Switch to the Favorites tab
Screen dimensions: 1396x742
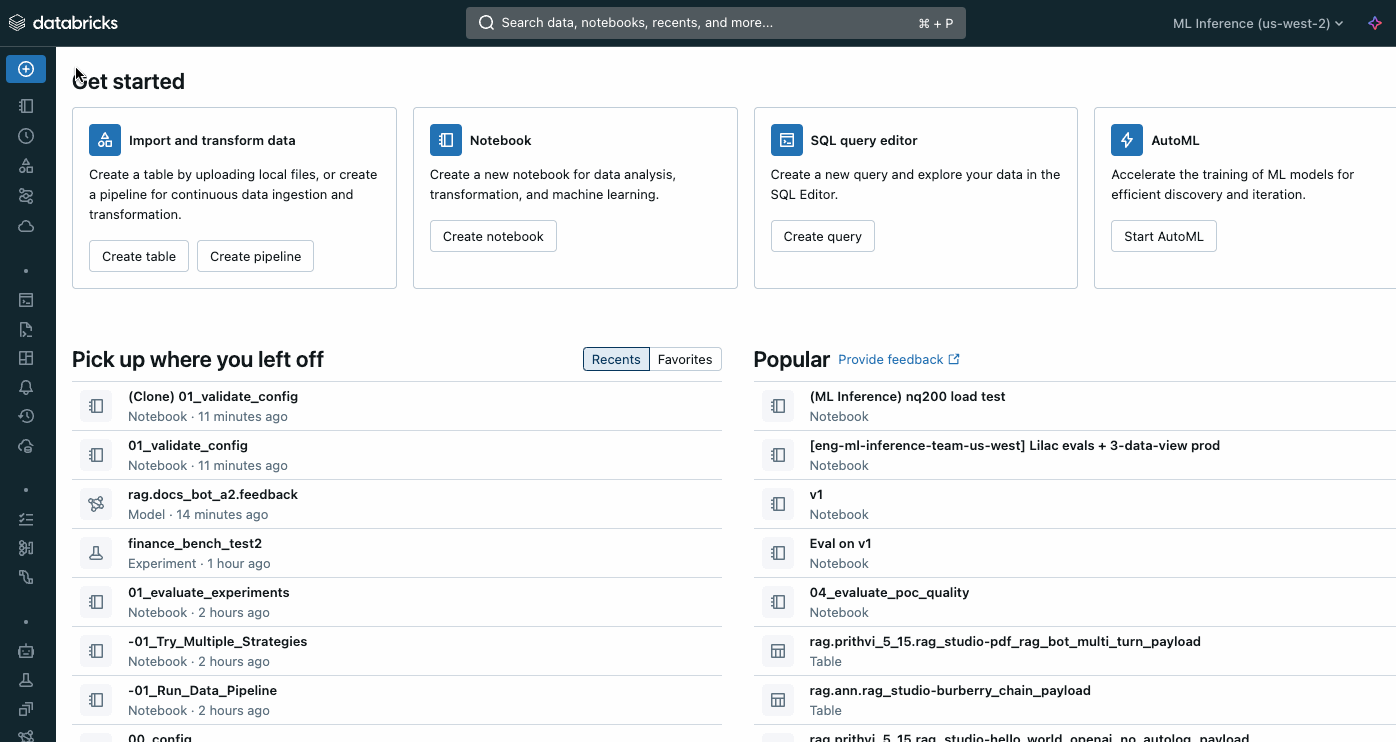685,359
